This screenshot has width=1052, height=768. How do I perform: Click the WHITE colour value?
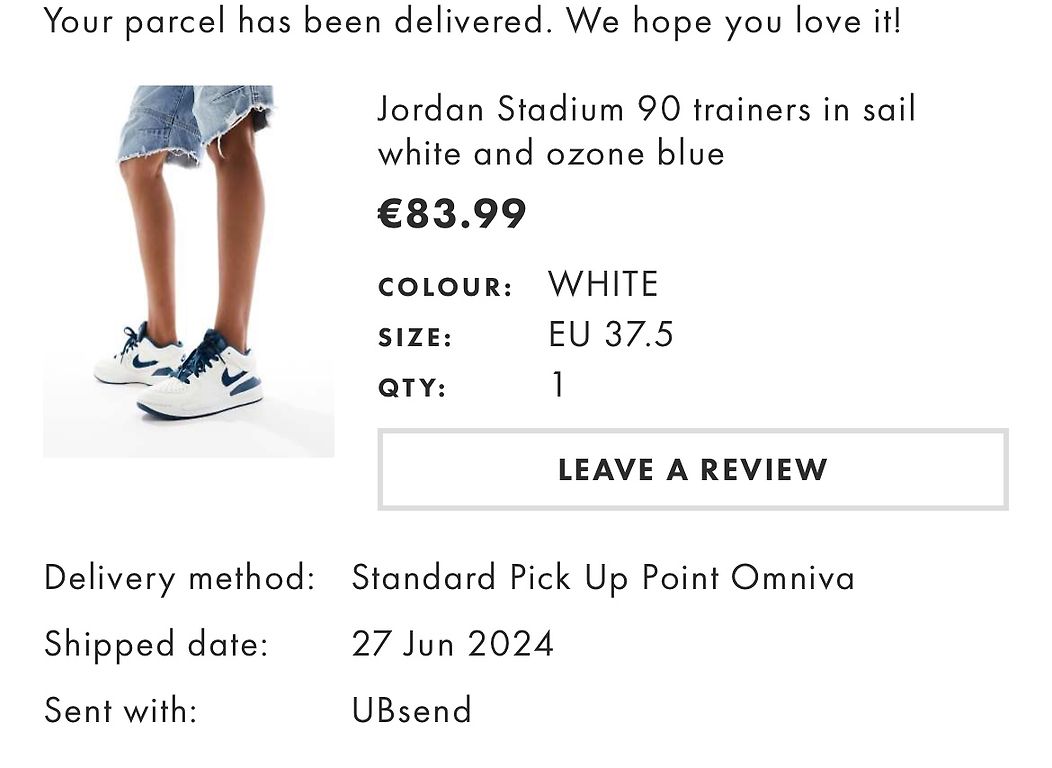coord(603,284)
